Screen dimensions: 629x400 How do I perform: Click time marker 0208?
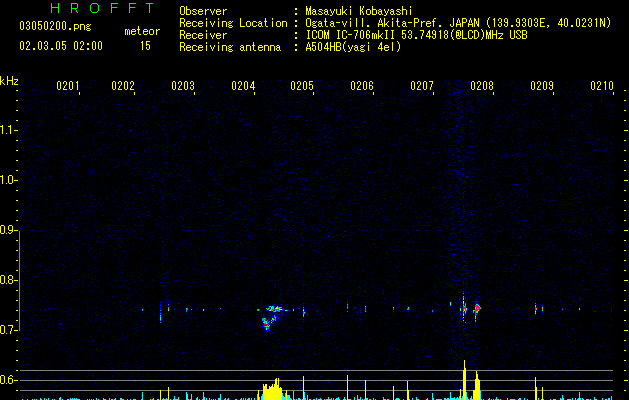(x=482, y=85)
